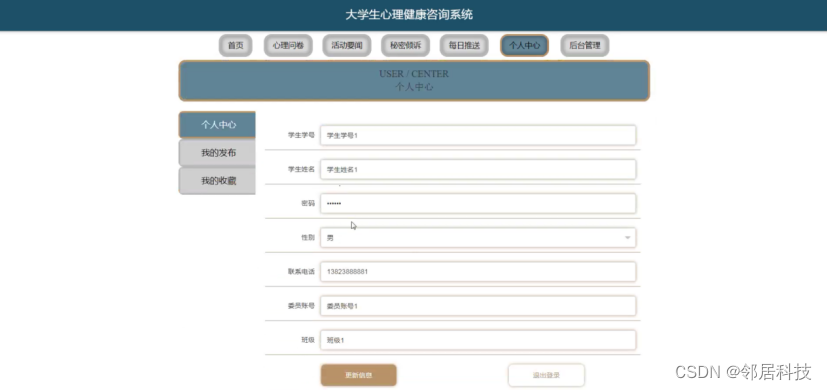Click the 更新信息 button

359,375
